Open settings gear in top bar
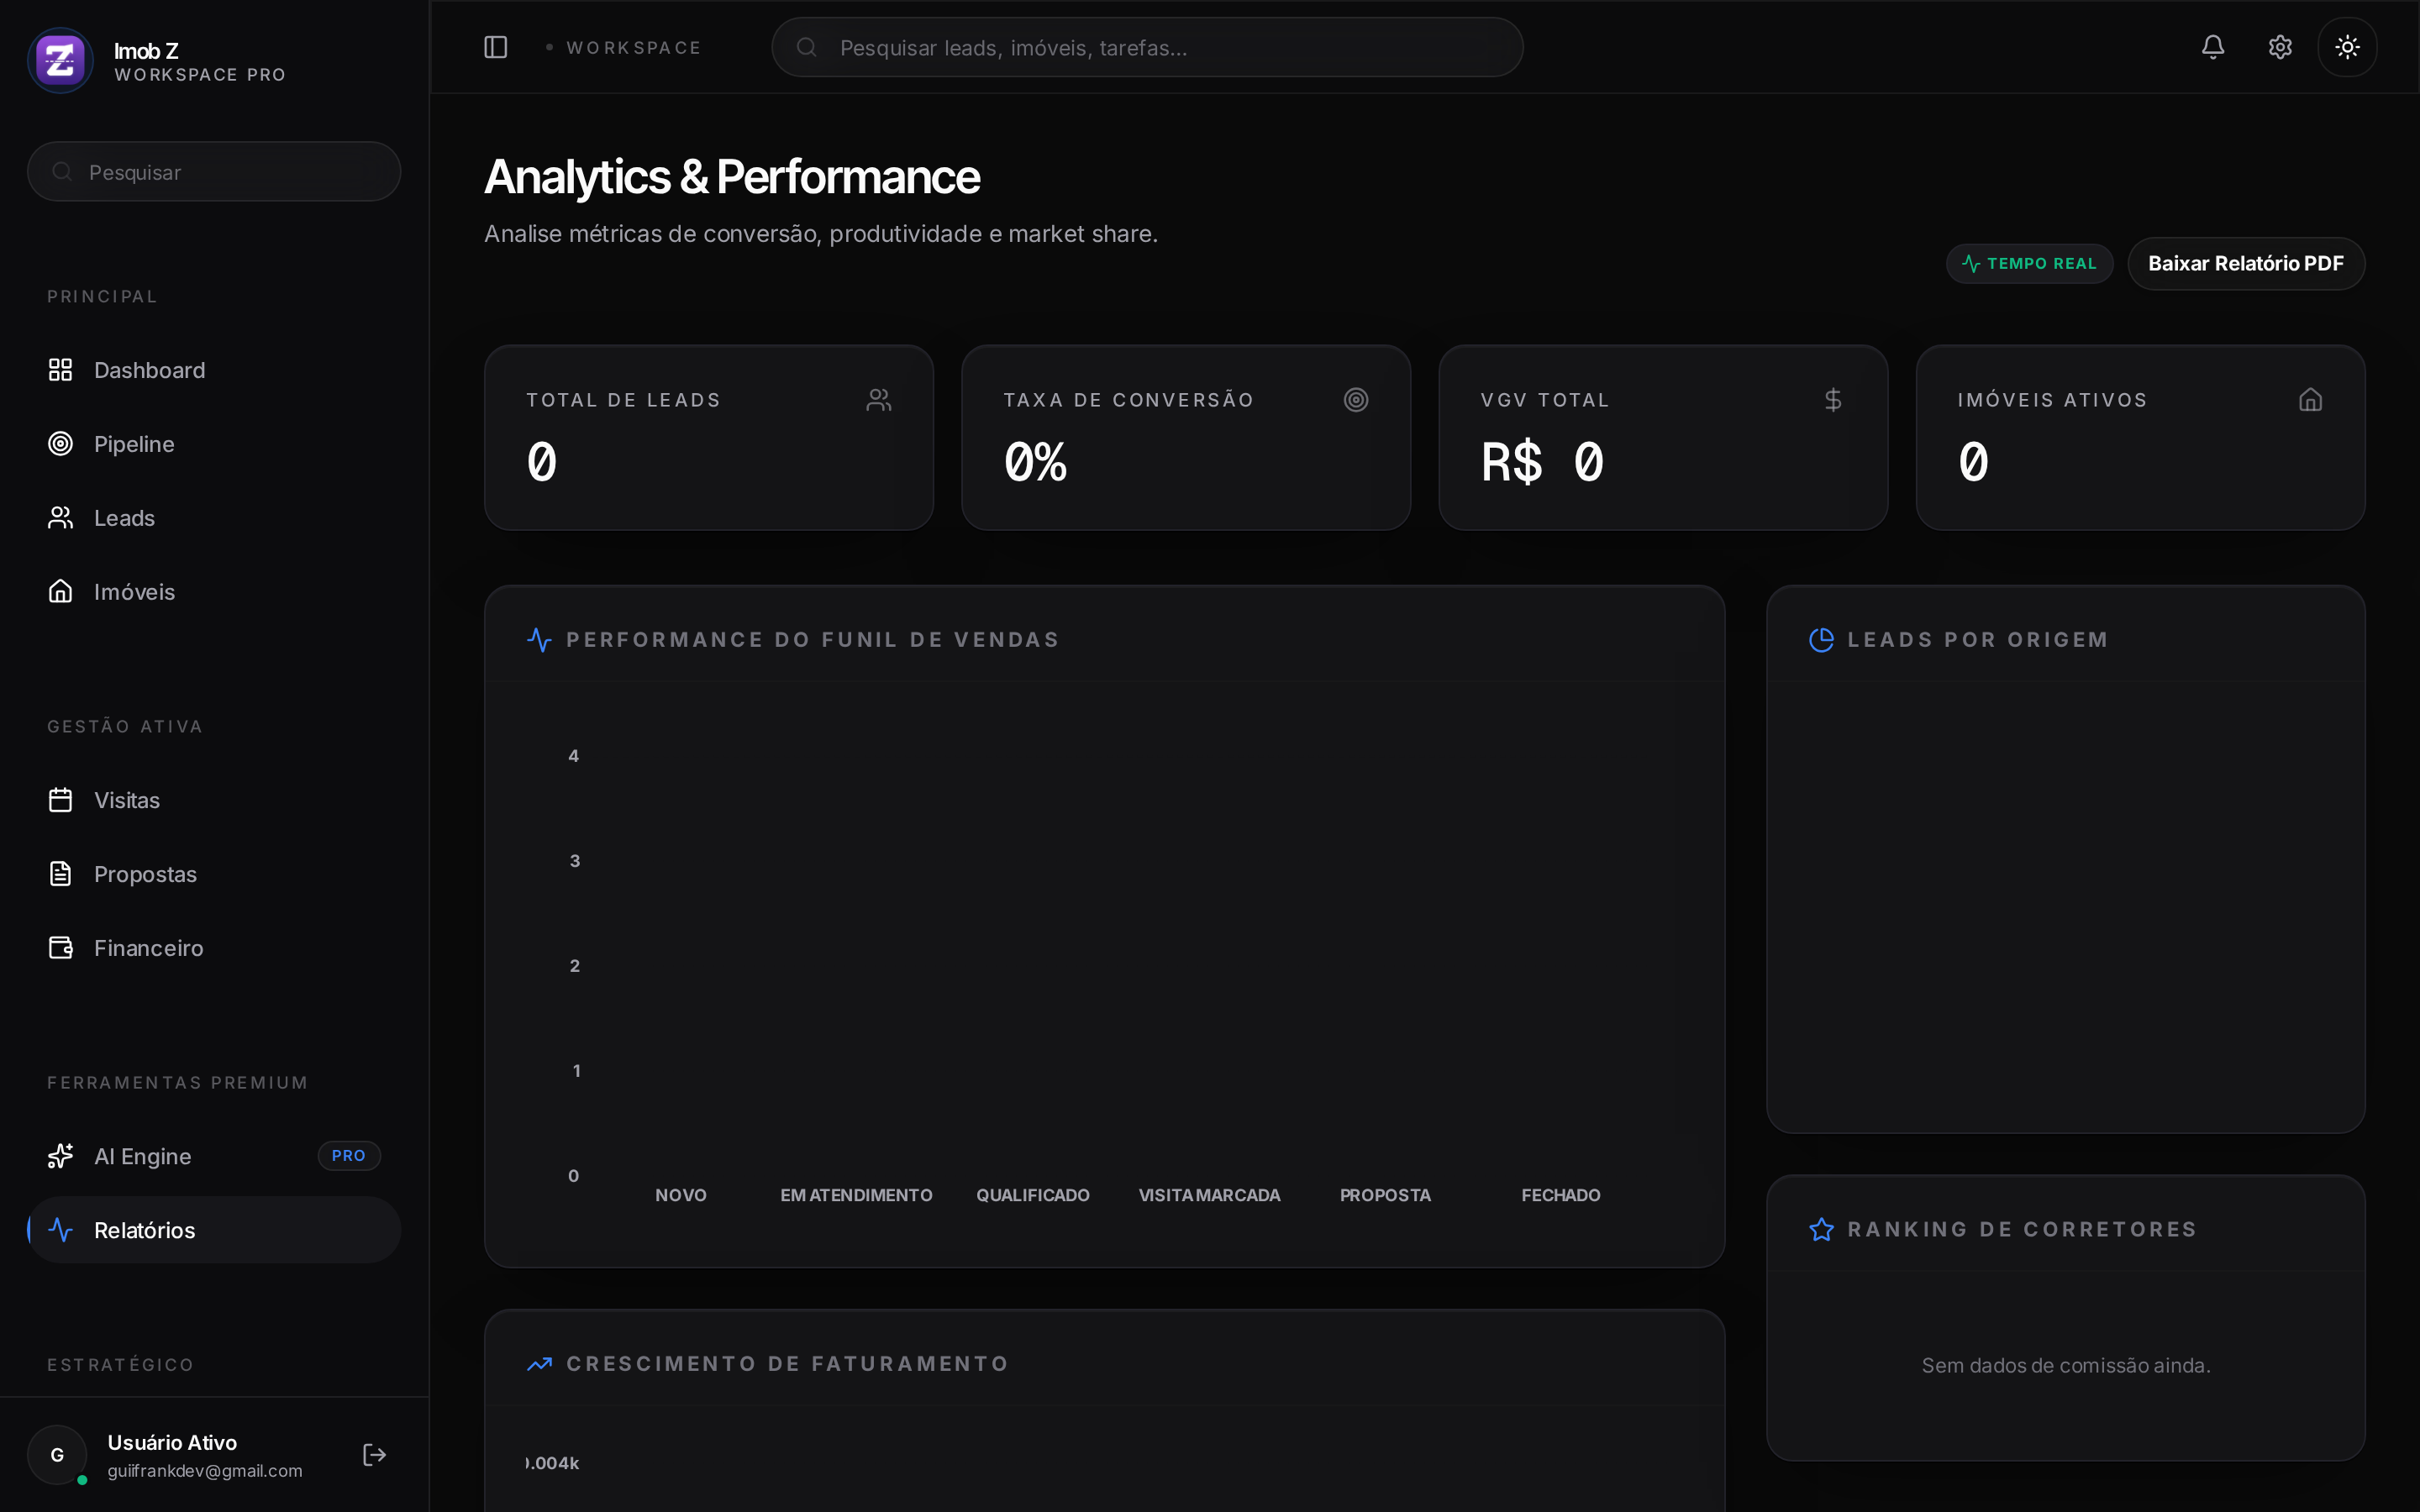2420x1512 pixels. 2280,47
